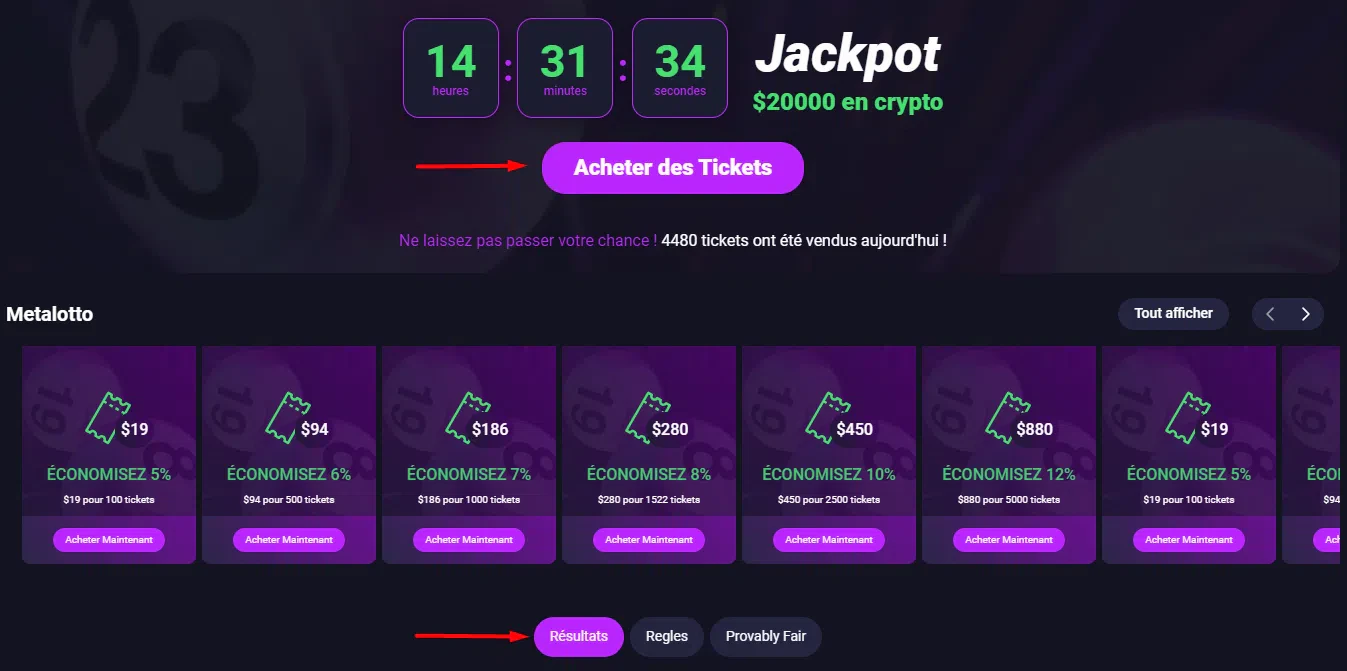Click the ticket icon on the $186 card
This screenshot has width=1347, height=671.
click(x=463, y=417)
